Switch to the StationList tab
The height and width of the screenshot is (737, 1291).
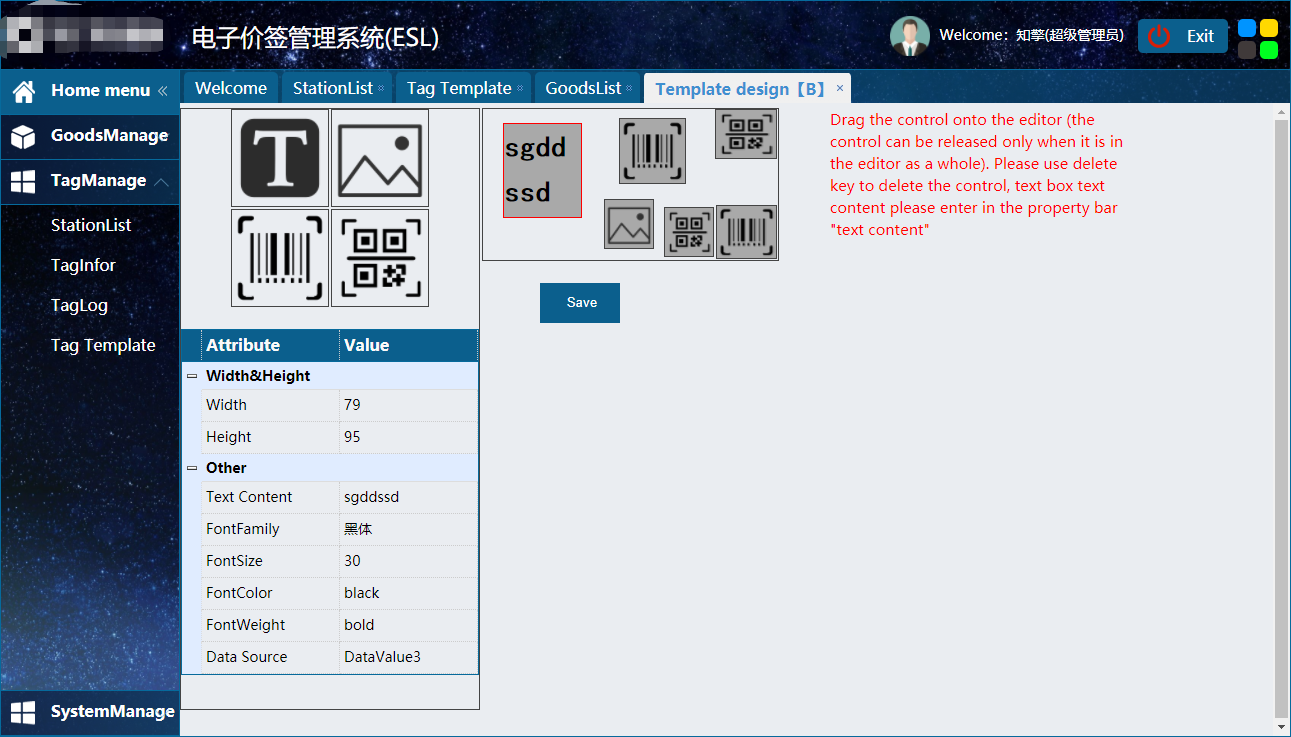(x=337, y=88)
